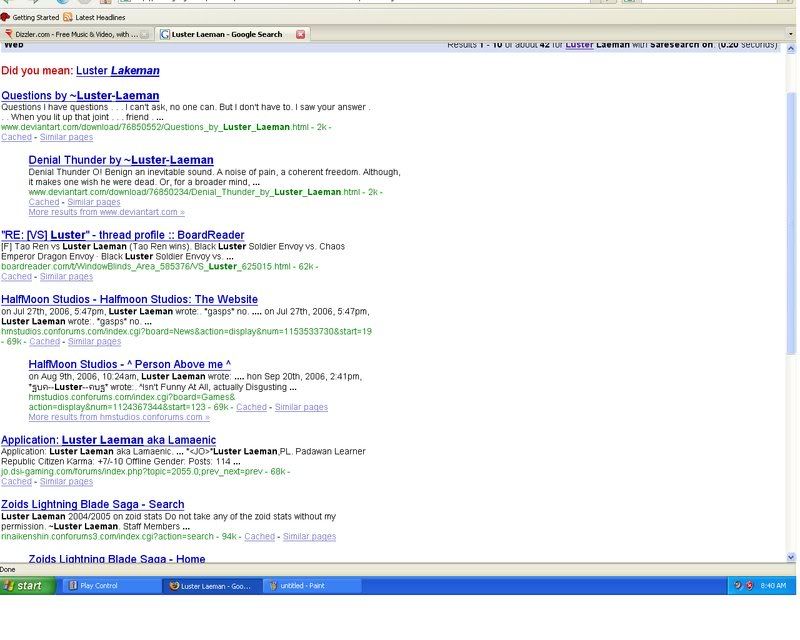Screen dimensions: 800x640
Task: Open Similar pages under HalfMoon Studios Website result
Action: point(94,341)
